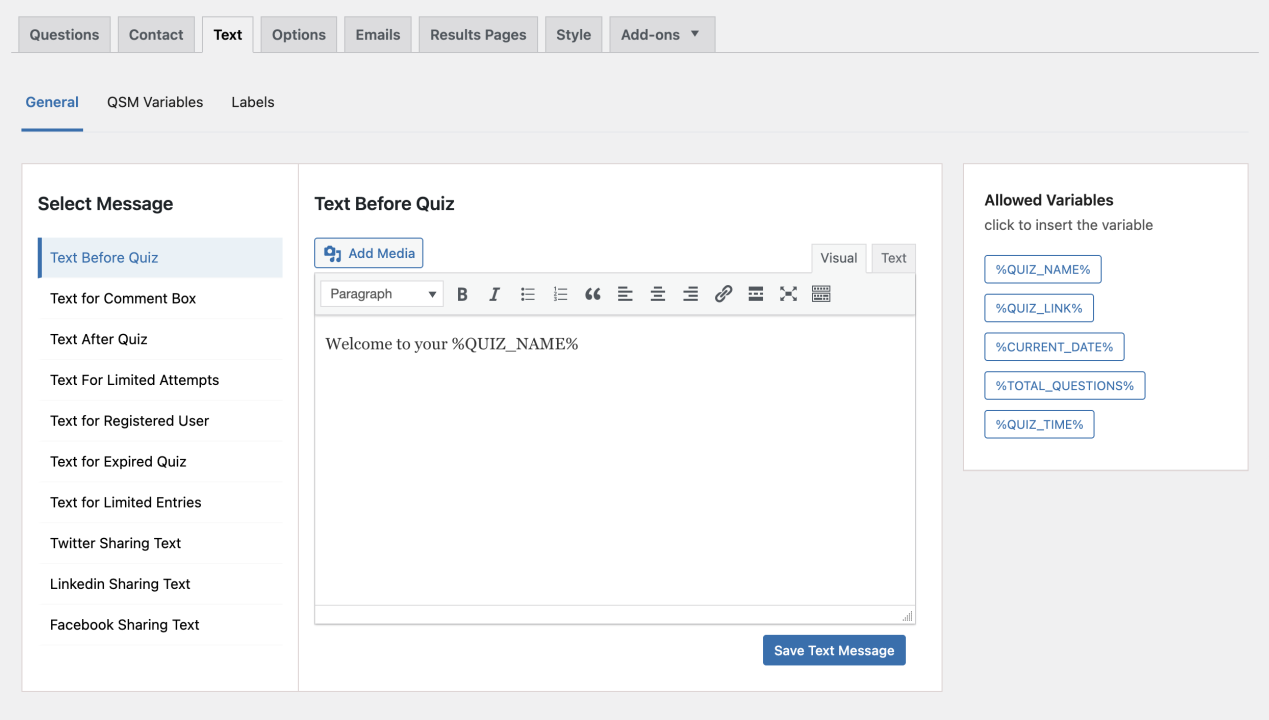Viewport: 1269px width, 720px height.
Task: Open the QSM Variables tab
Action: pyautogui.click(x=154, y=102)
